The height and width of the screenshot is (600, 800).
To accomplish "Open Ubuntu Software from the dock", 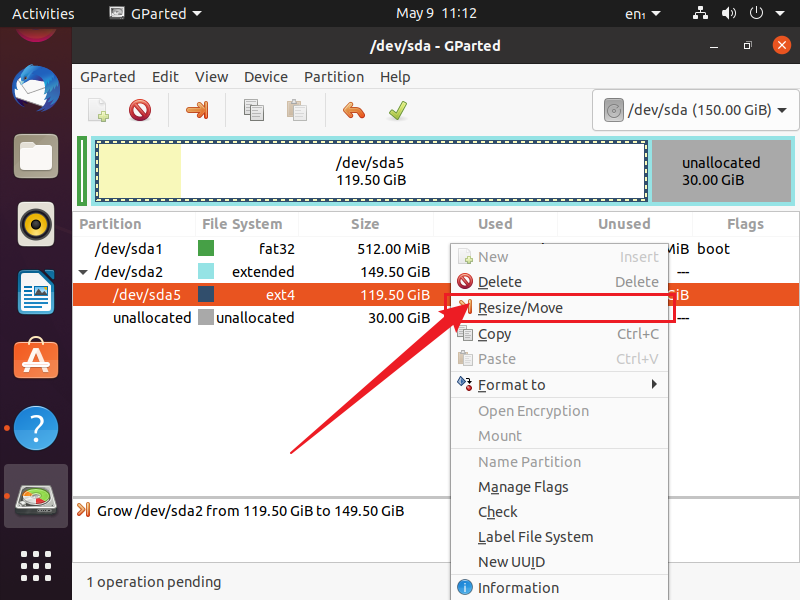I will click(x=36, y=359).
